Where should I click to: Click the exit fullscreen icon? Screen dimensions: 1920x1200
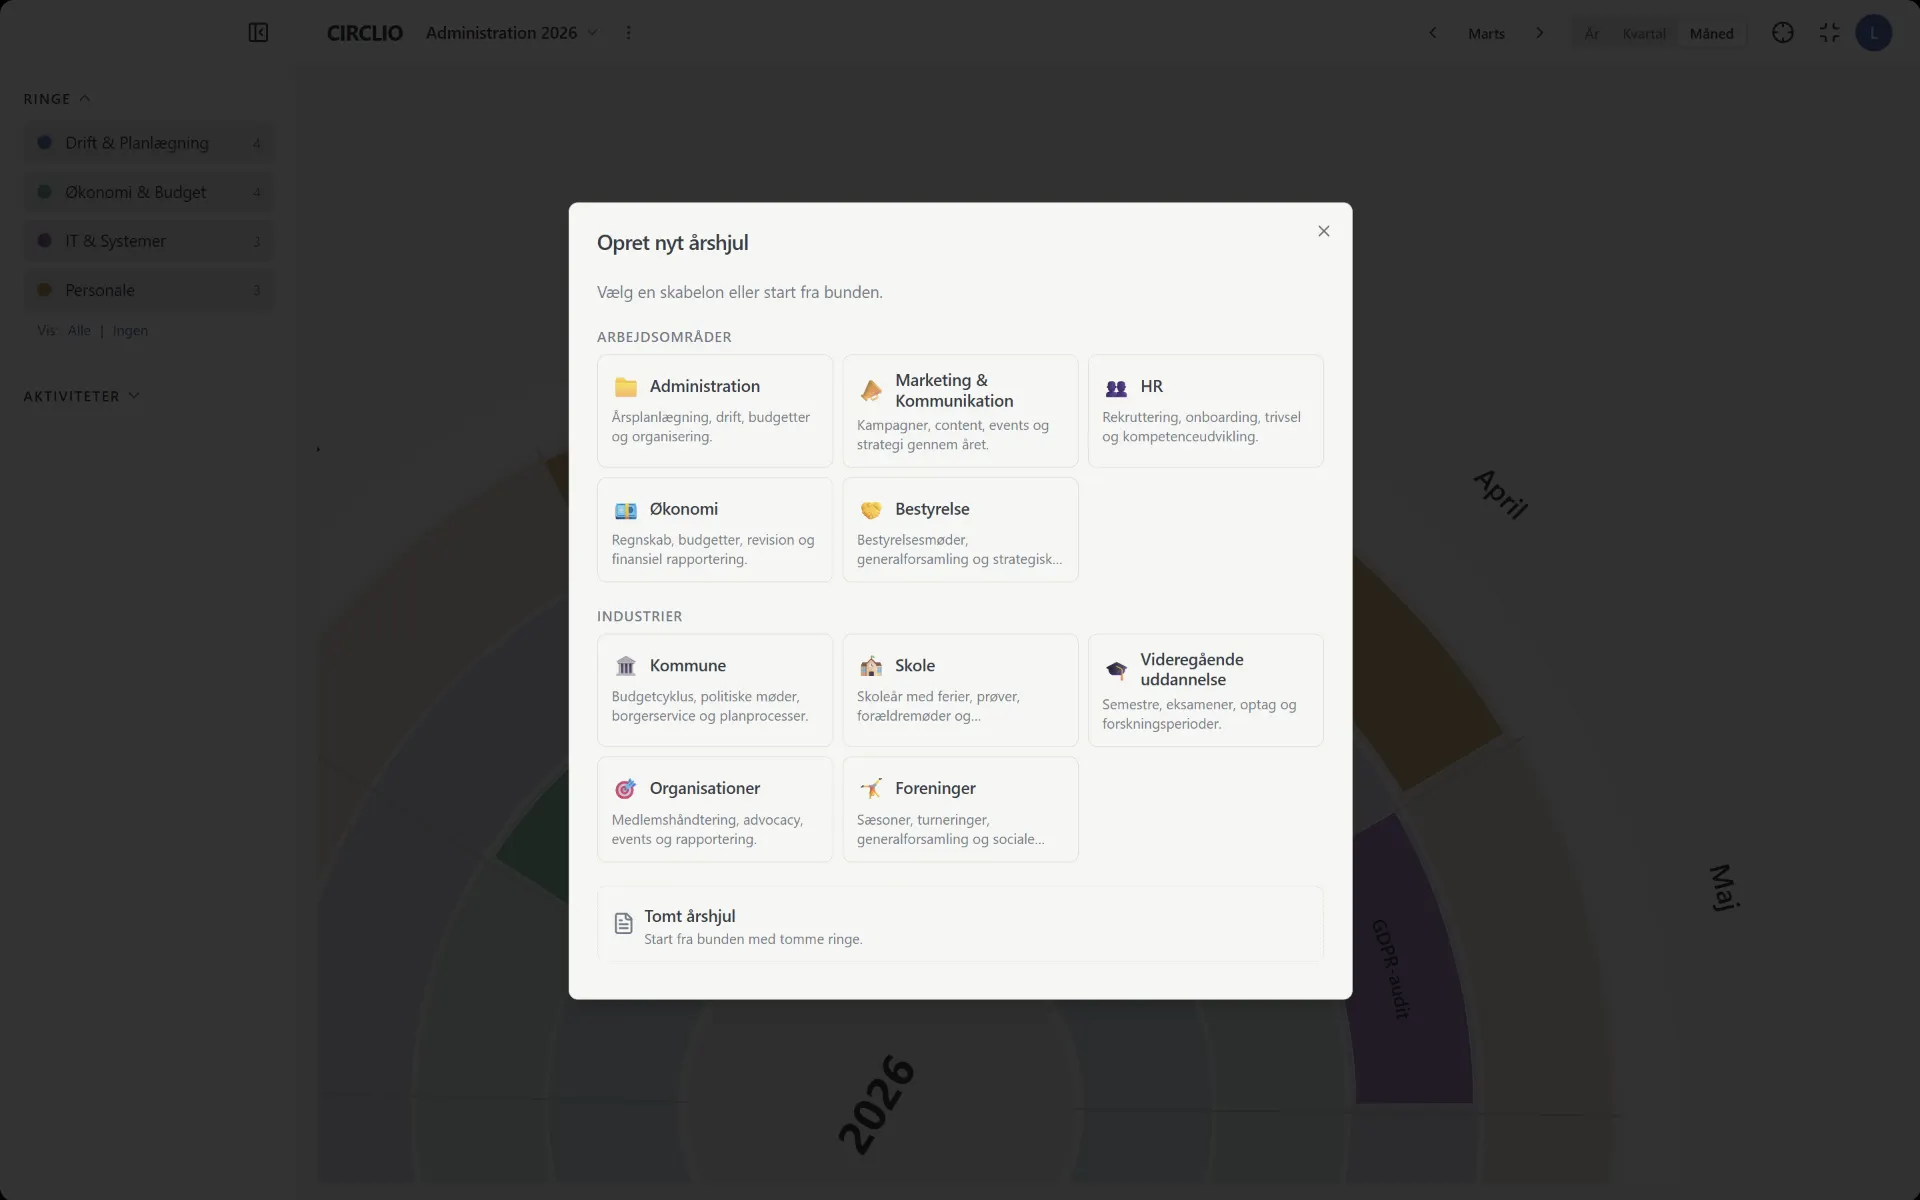click(x=1829, y=33)
